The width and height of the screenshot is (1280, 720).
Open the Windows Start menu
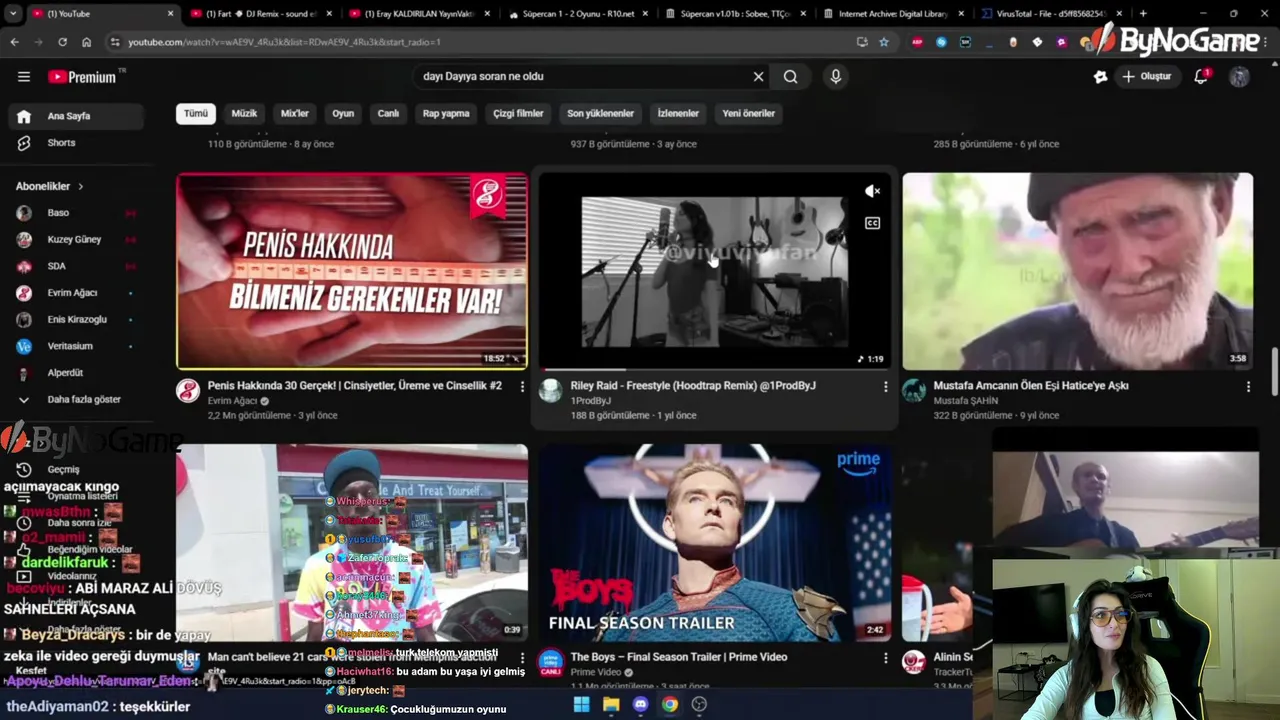tap(581, 704)
